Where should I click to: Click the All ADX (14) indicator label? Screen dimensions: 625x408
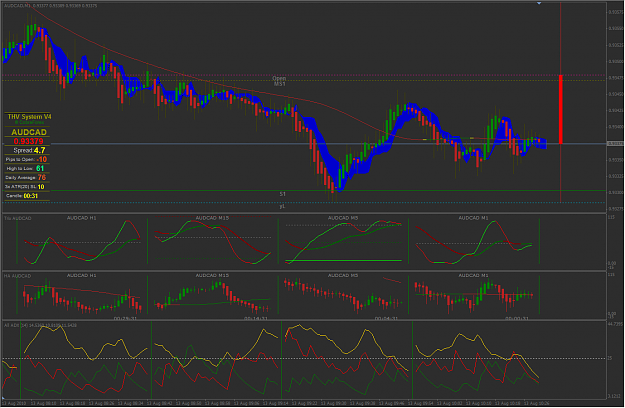pyautogui.click(x=40, y=326)
